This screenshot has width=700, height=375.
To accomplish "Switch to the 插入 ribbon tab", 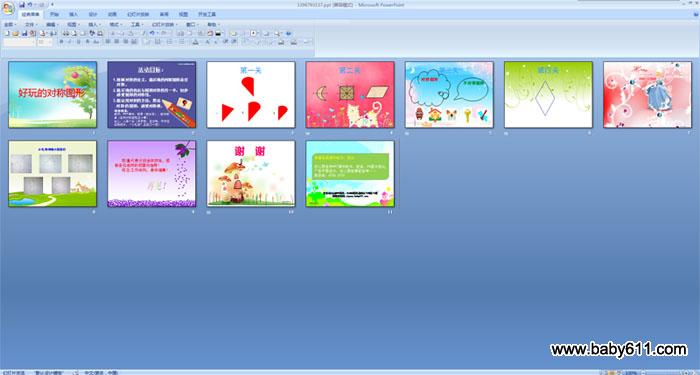I will [x=73, y=14].
